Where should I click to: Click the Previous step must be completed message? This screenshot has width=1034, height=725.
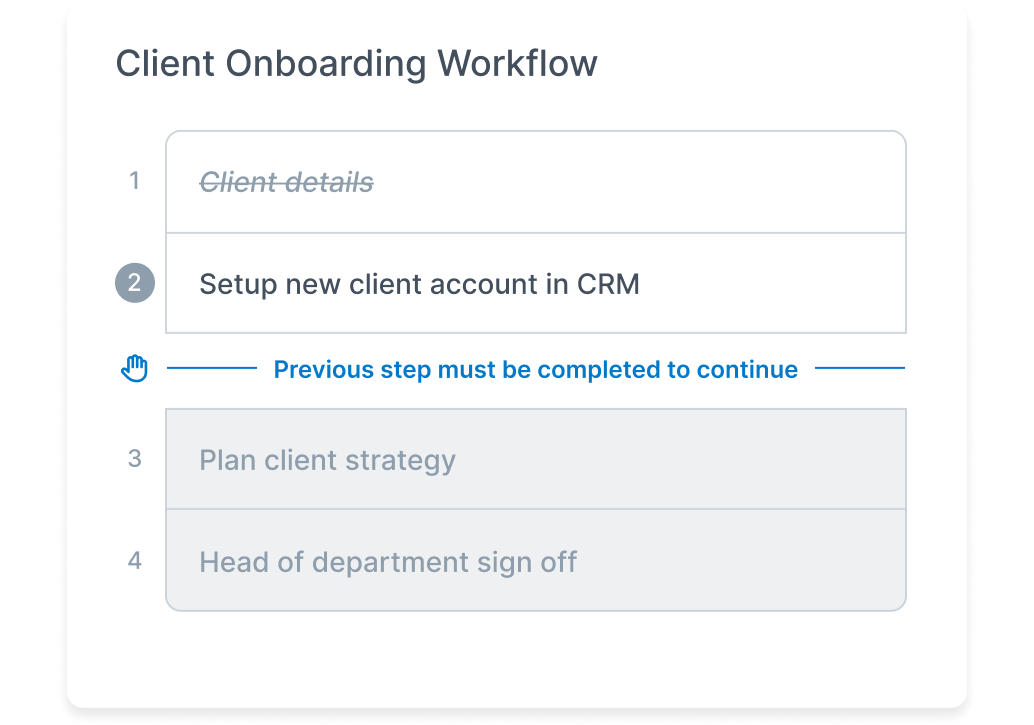535,369
